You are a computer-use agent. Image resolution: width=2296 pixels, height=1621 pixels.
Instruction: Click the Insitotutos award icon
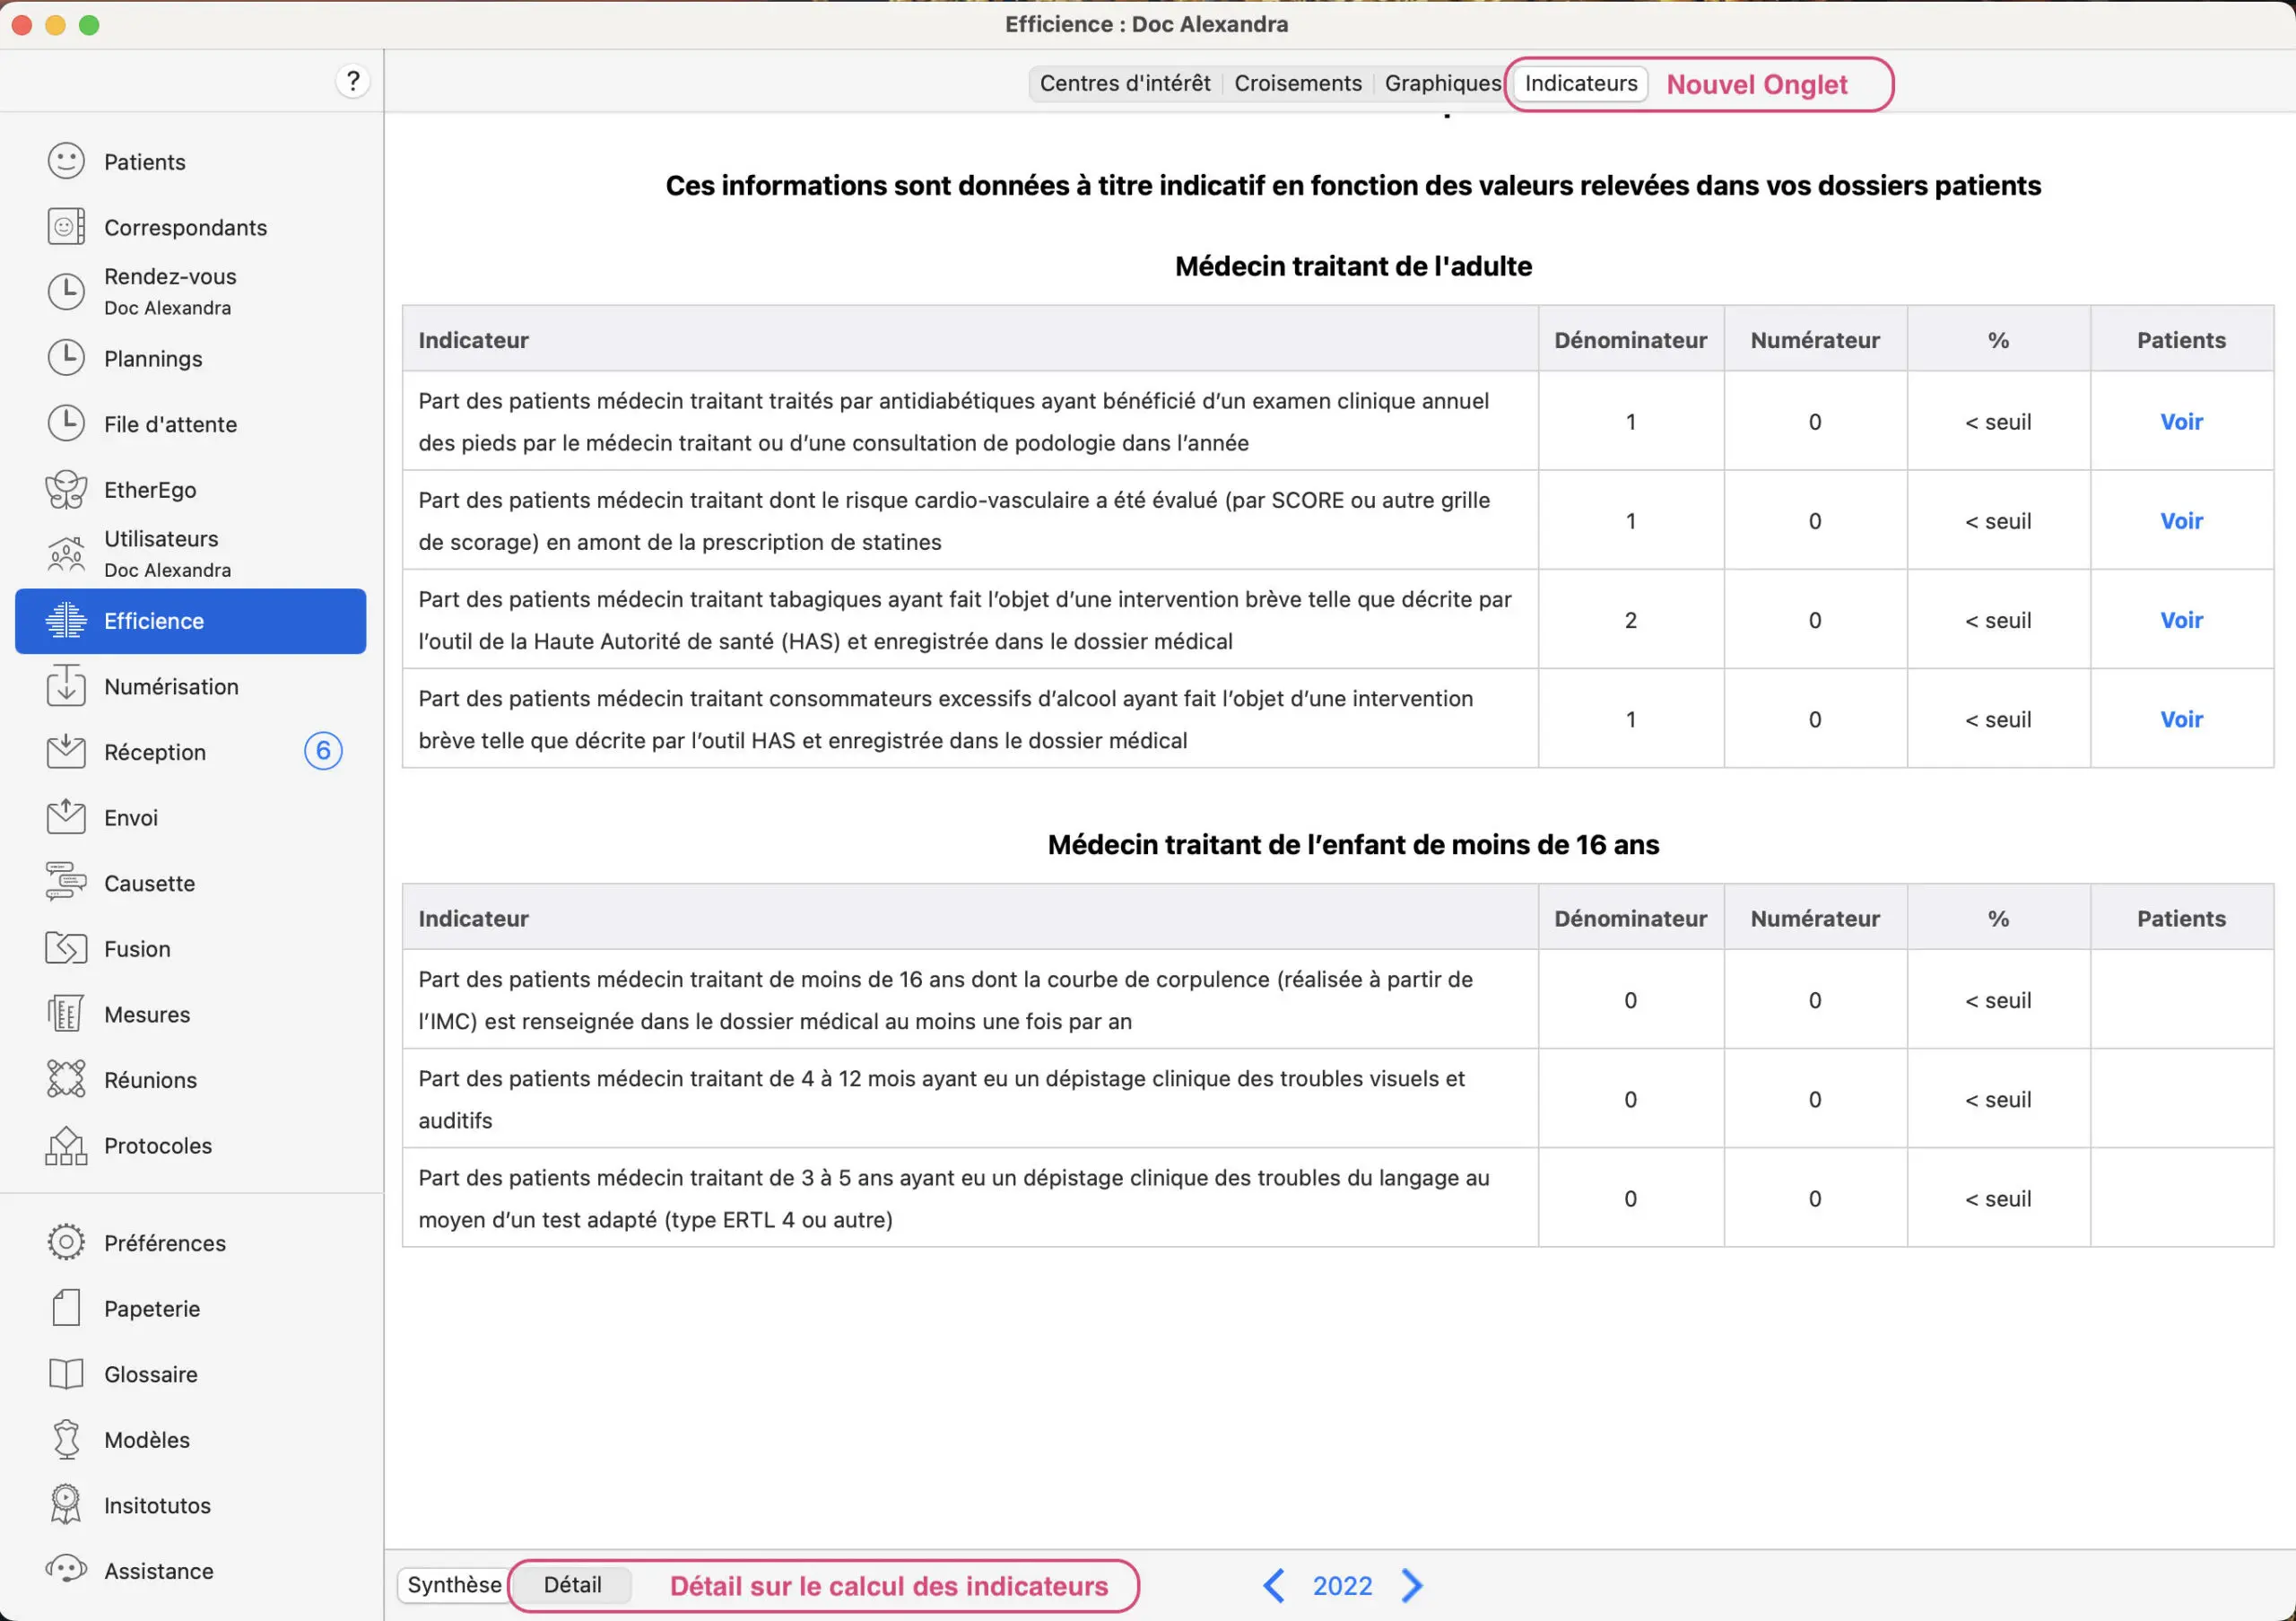click(x=66, y=1505)
